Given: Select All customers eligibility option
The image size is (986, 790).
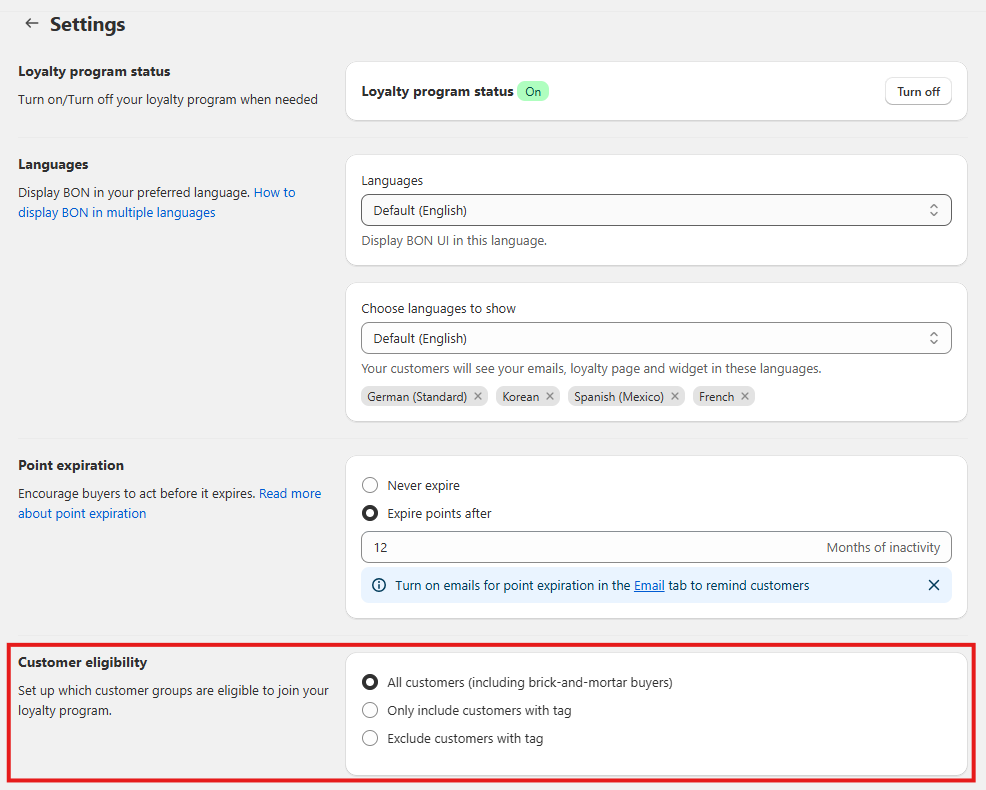Looking at the screenshot, I should (x=370, y=683).
